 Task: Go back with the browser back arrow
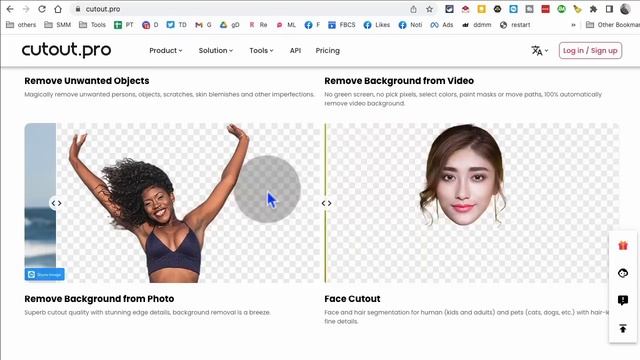tap(10, 9)
